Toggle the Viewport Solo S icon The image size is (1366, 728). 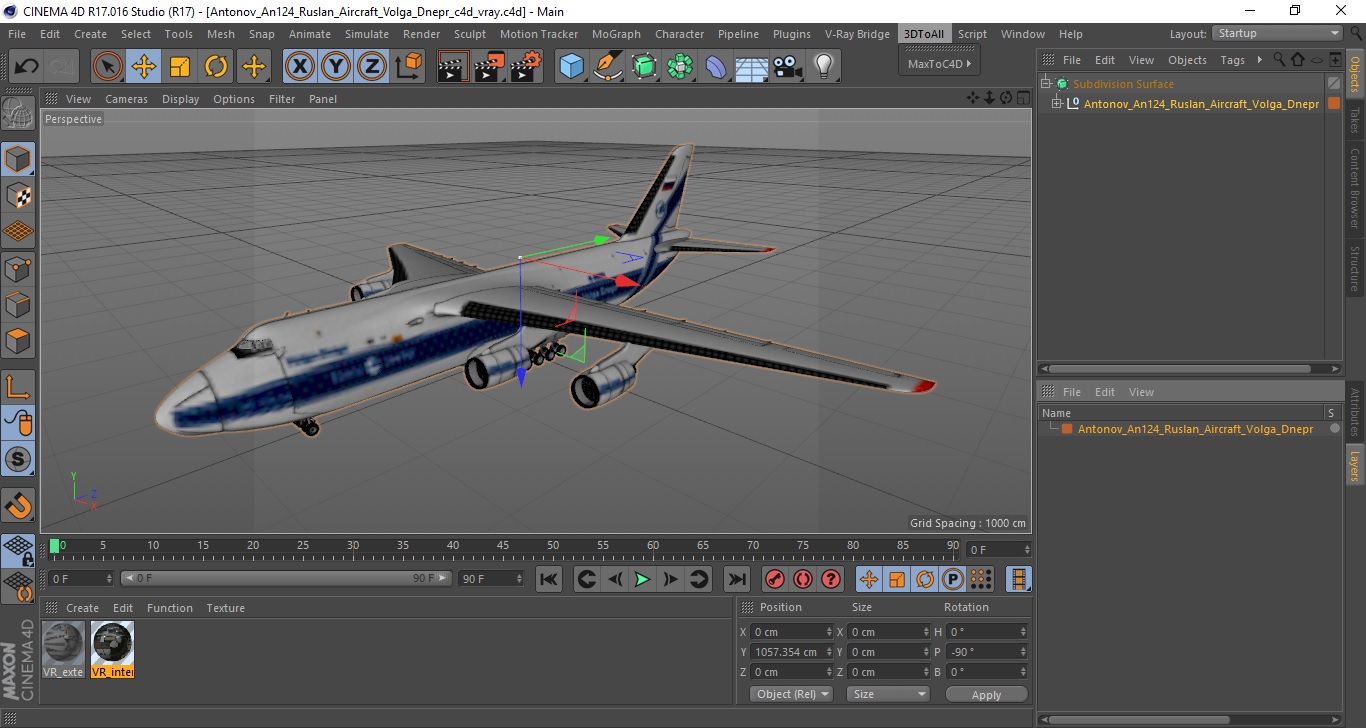pos(18,459)
